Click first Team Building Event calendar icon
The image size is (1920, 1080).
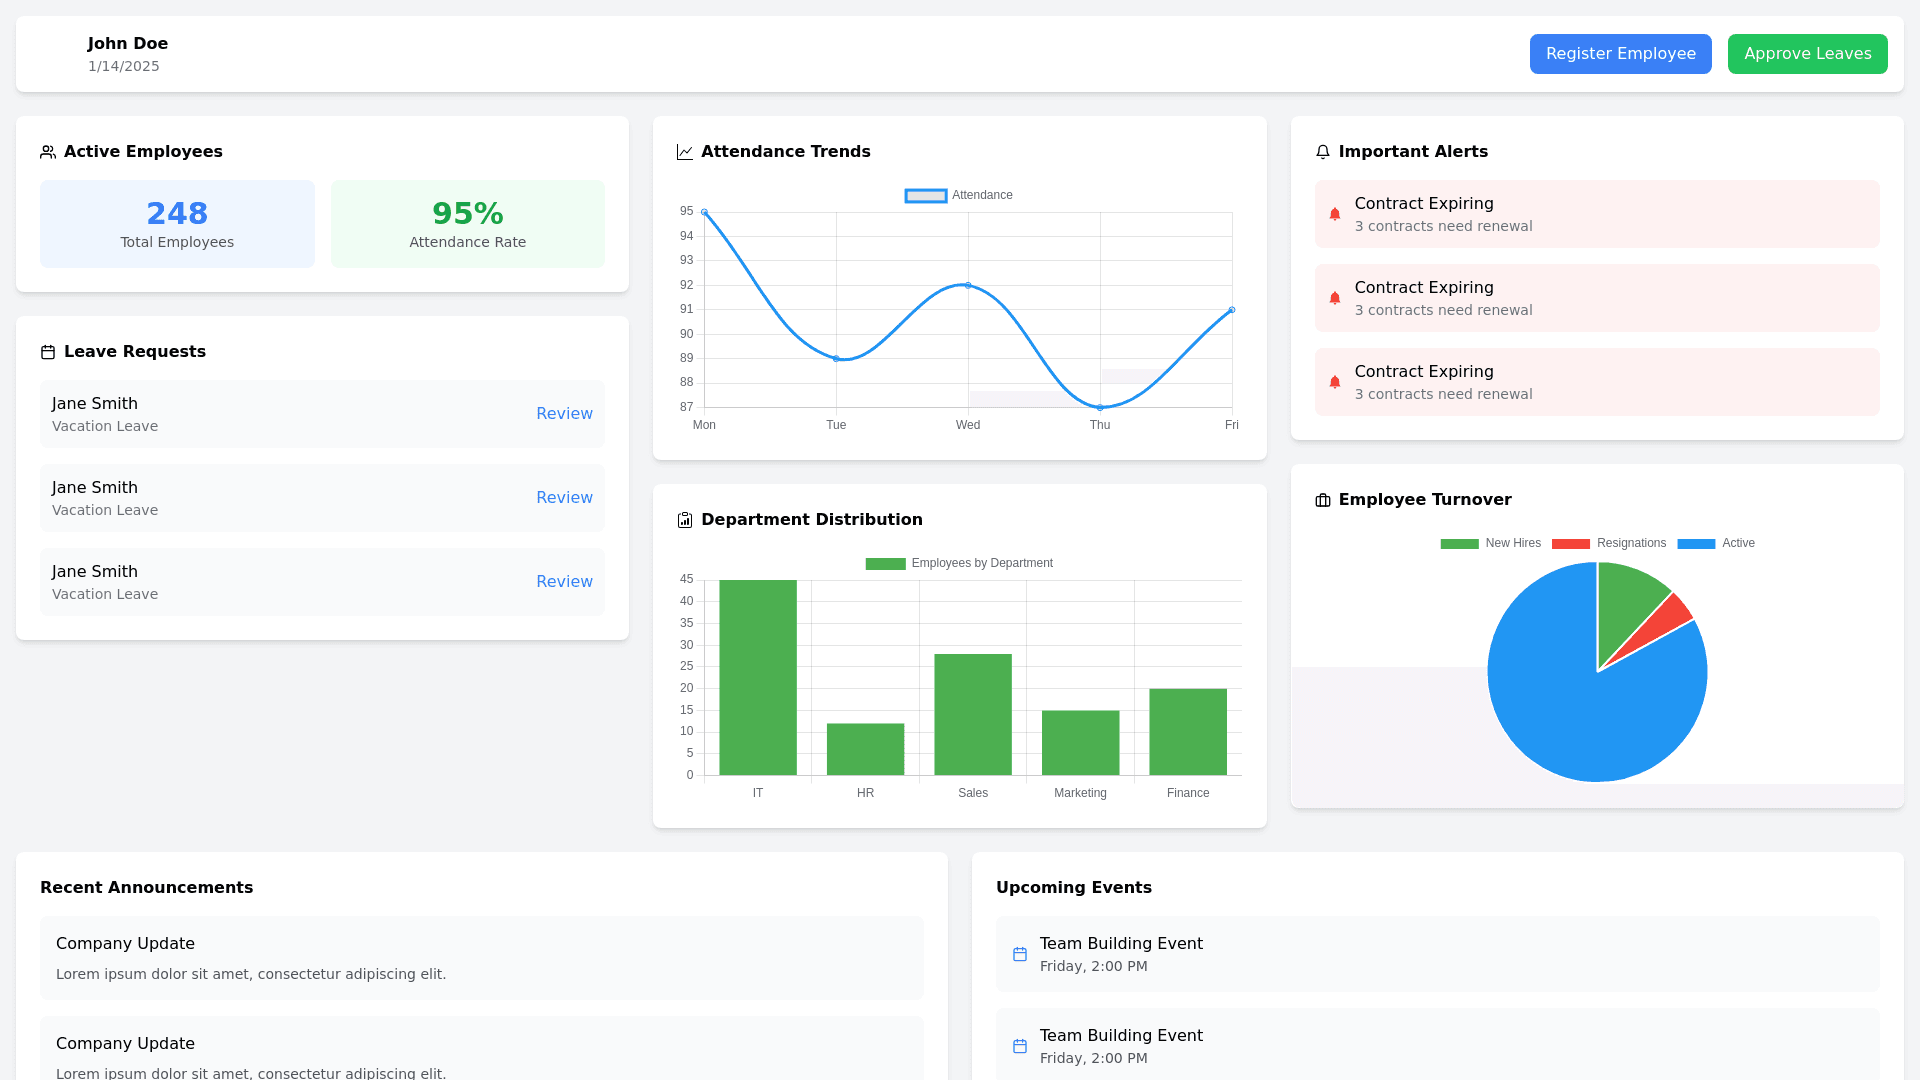(1020, 954)
